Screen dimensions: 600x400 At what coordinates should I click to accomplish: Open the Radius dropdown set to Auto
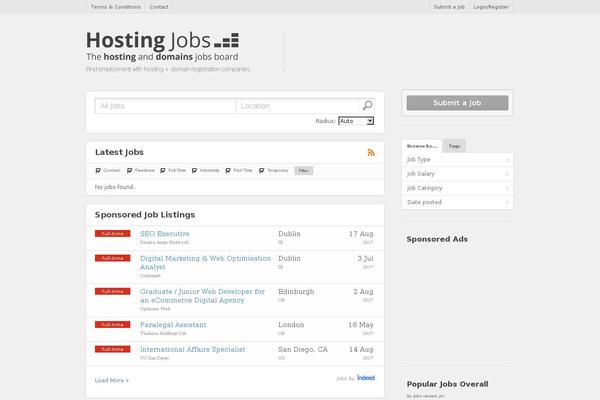[x=356, y=121]
